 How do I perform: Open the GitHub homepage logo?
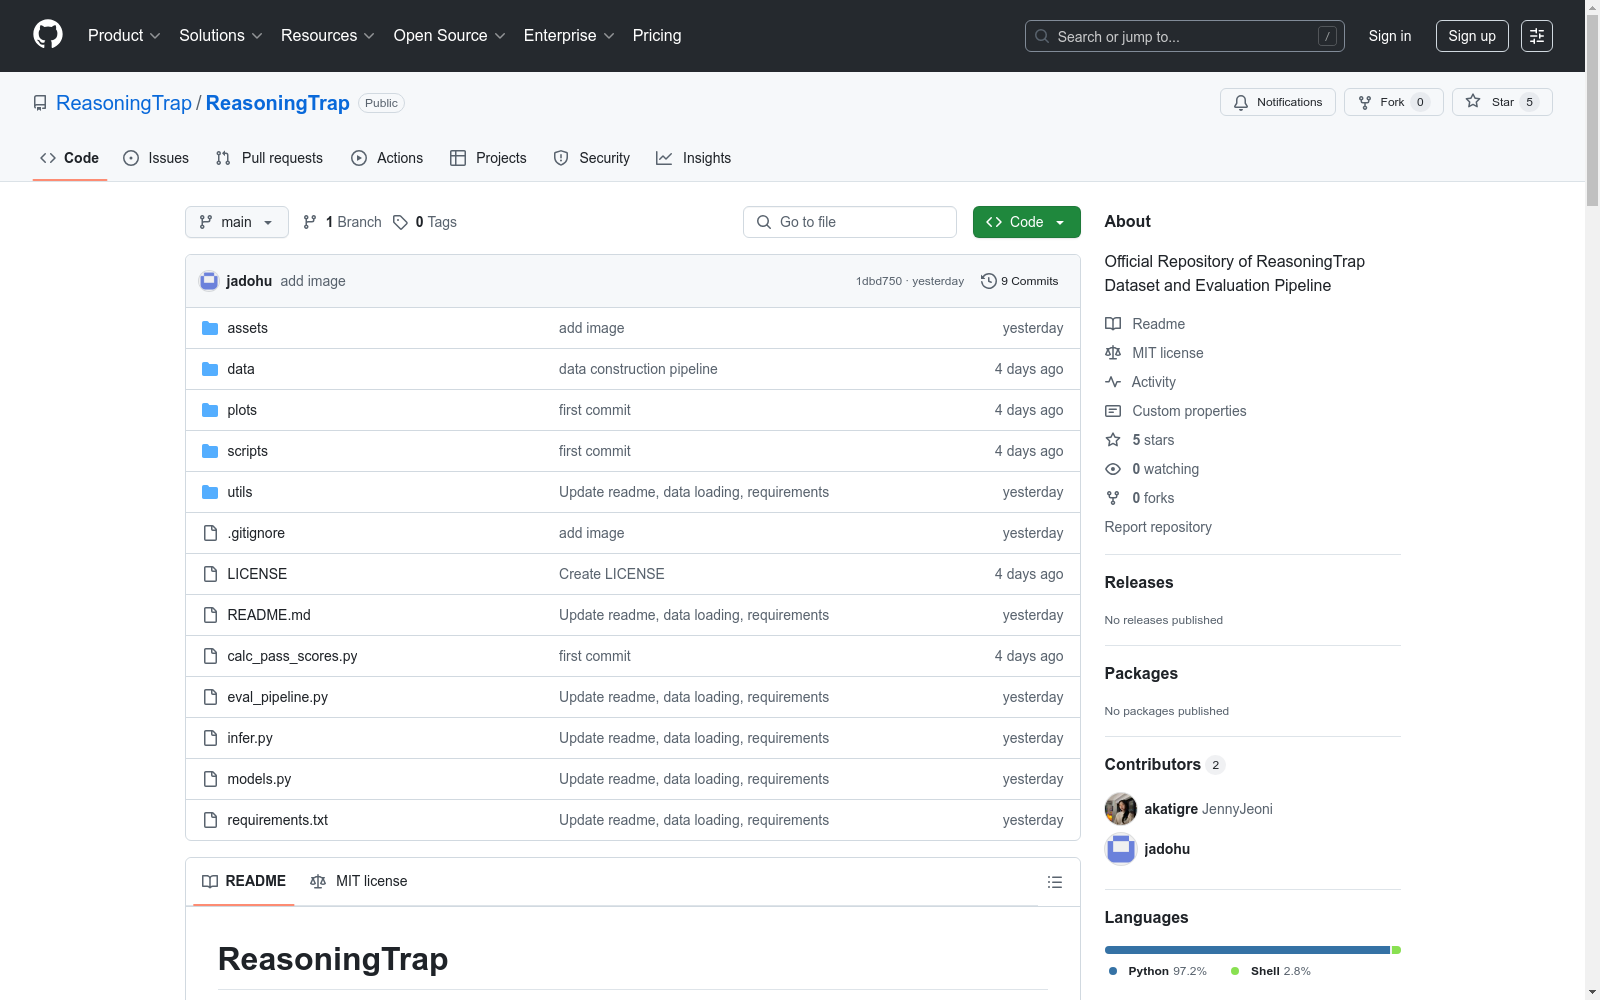(x=48, y=35)
